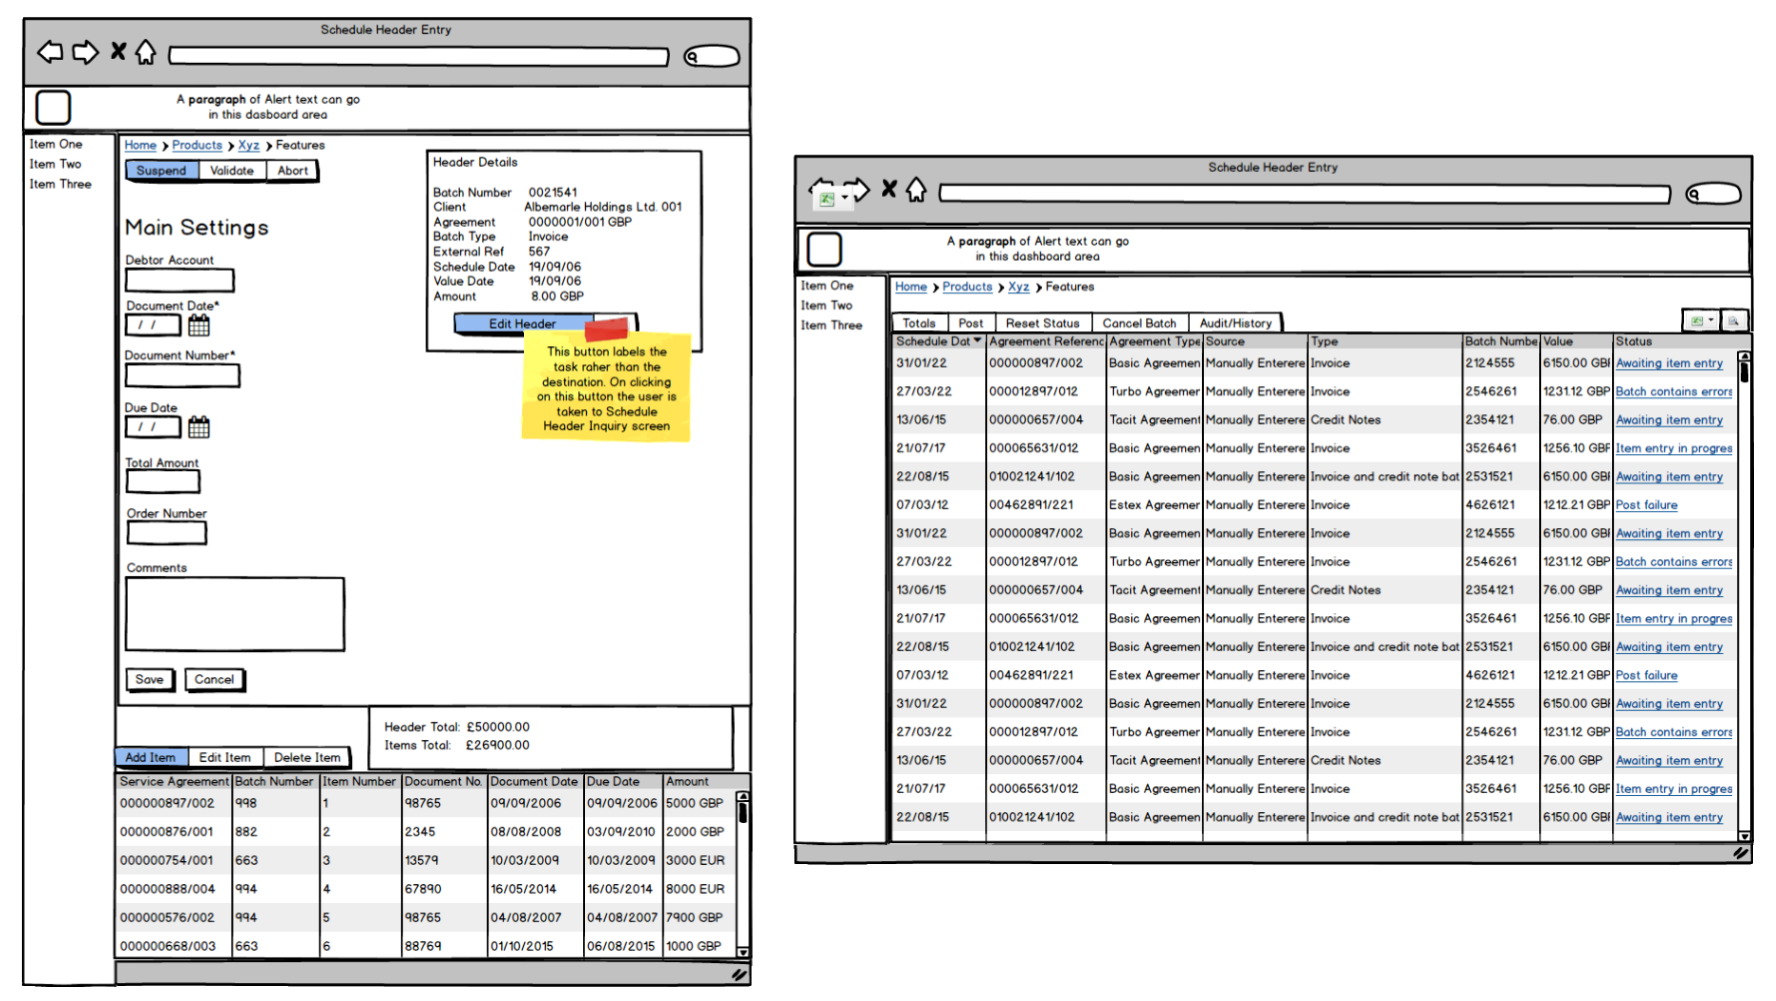Go home using the right window's house icon
The image size is (1776, 1001).
tap(917, 190)
